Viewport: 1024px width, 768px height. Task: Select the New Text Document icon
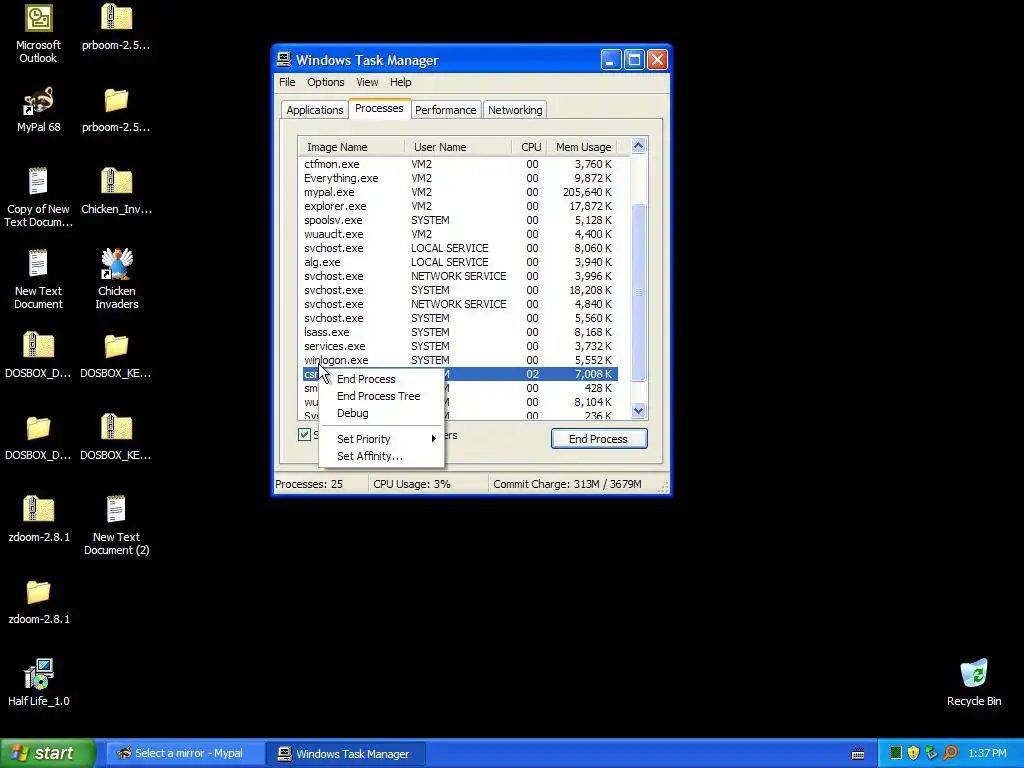click(x=38, y=264)
